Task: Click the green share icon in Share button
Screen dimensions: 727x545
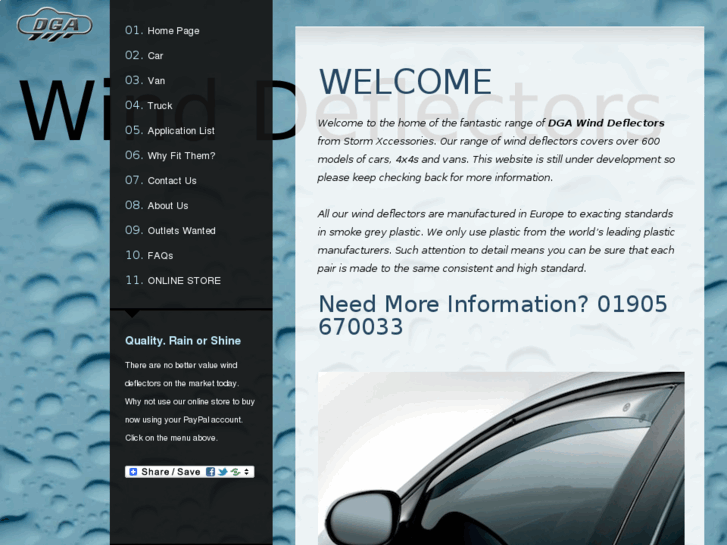Action: point(235,472)
